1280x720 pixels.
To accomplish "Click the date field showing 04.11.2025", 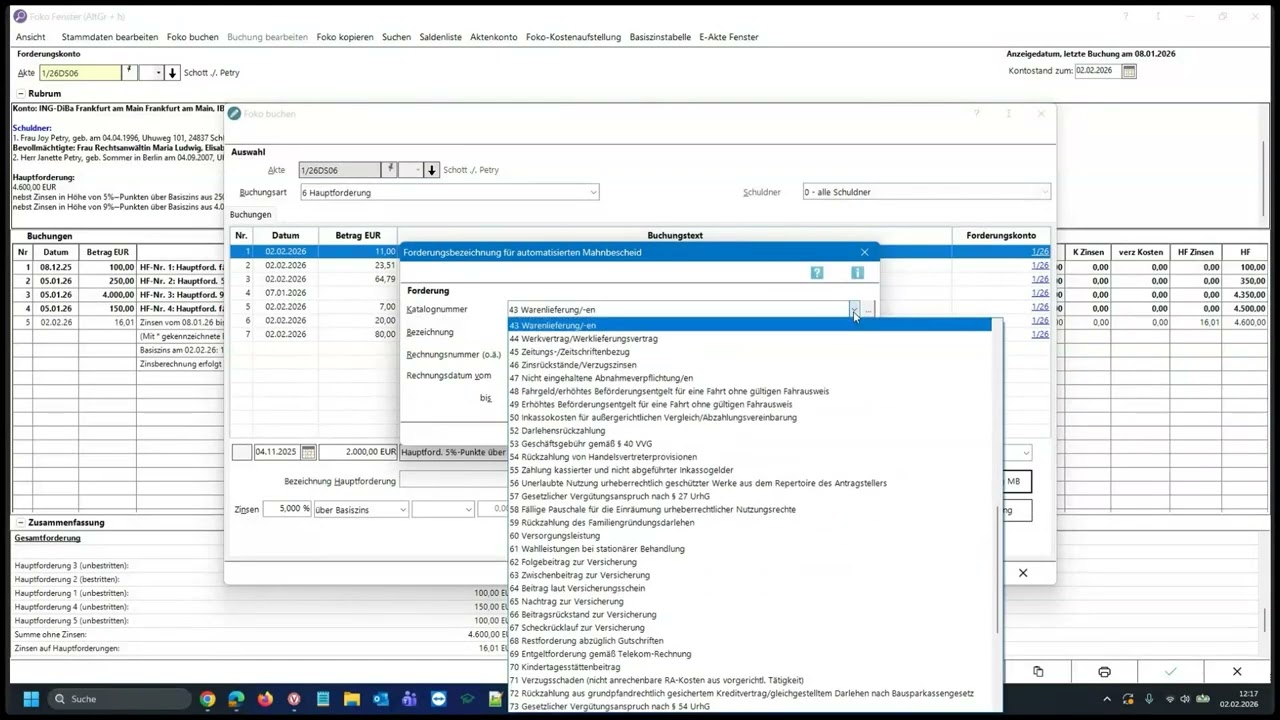I will pos(277,453).
